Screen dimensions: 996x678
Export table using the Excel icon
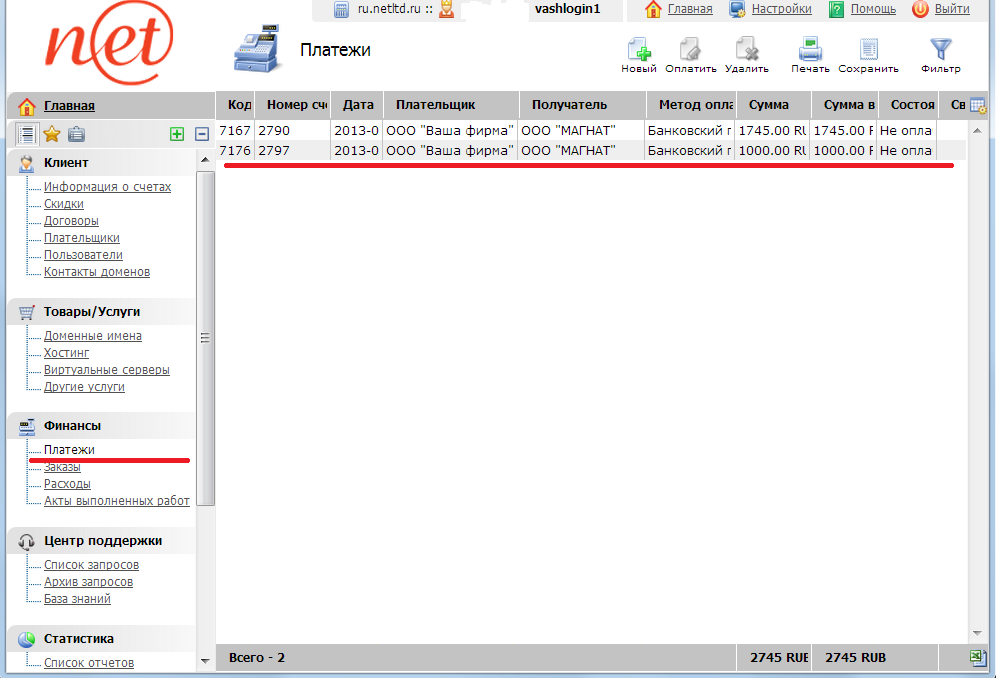click(978, 657)
